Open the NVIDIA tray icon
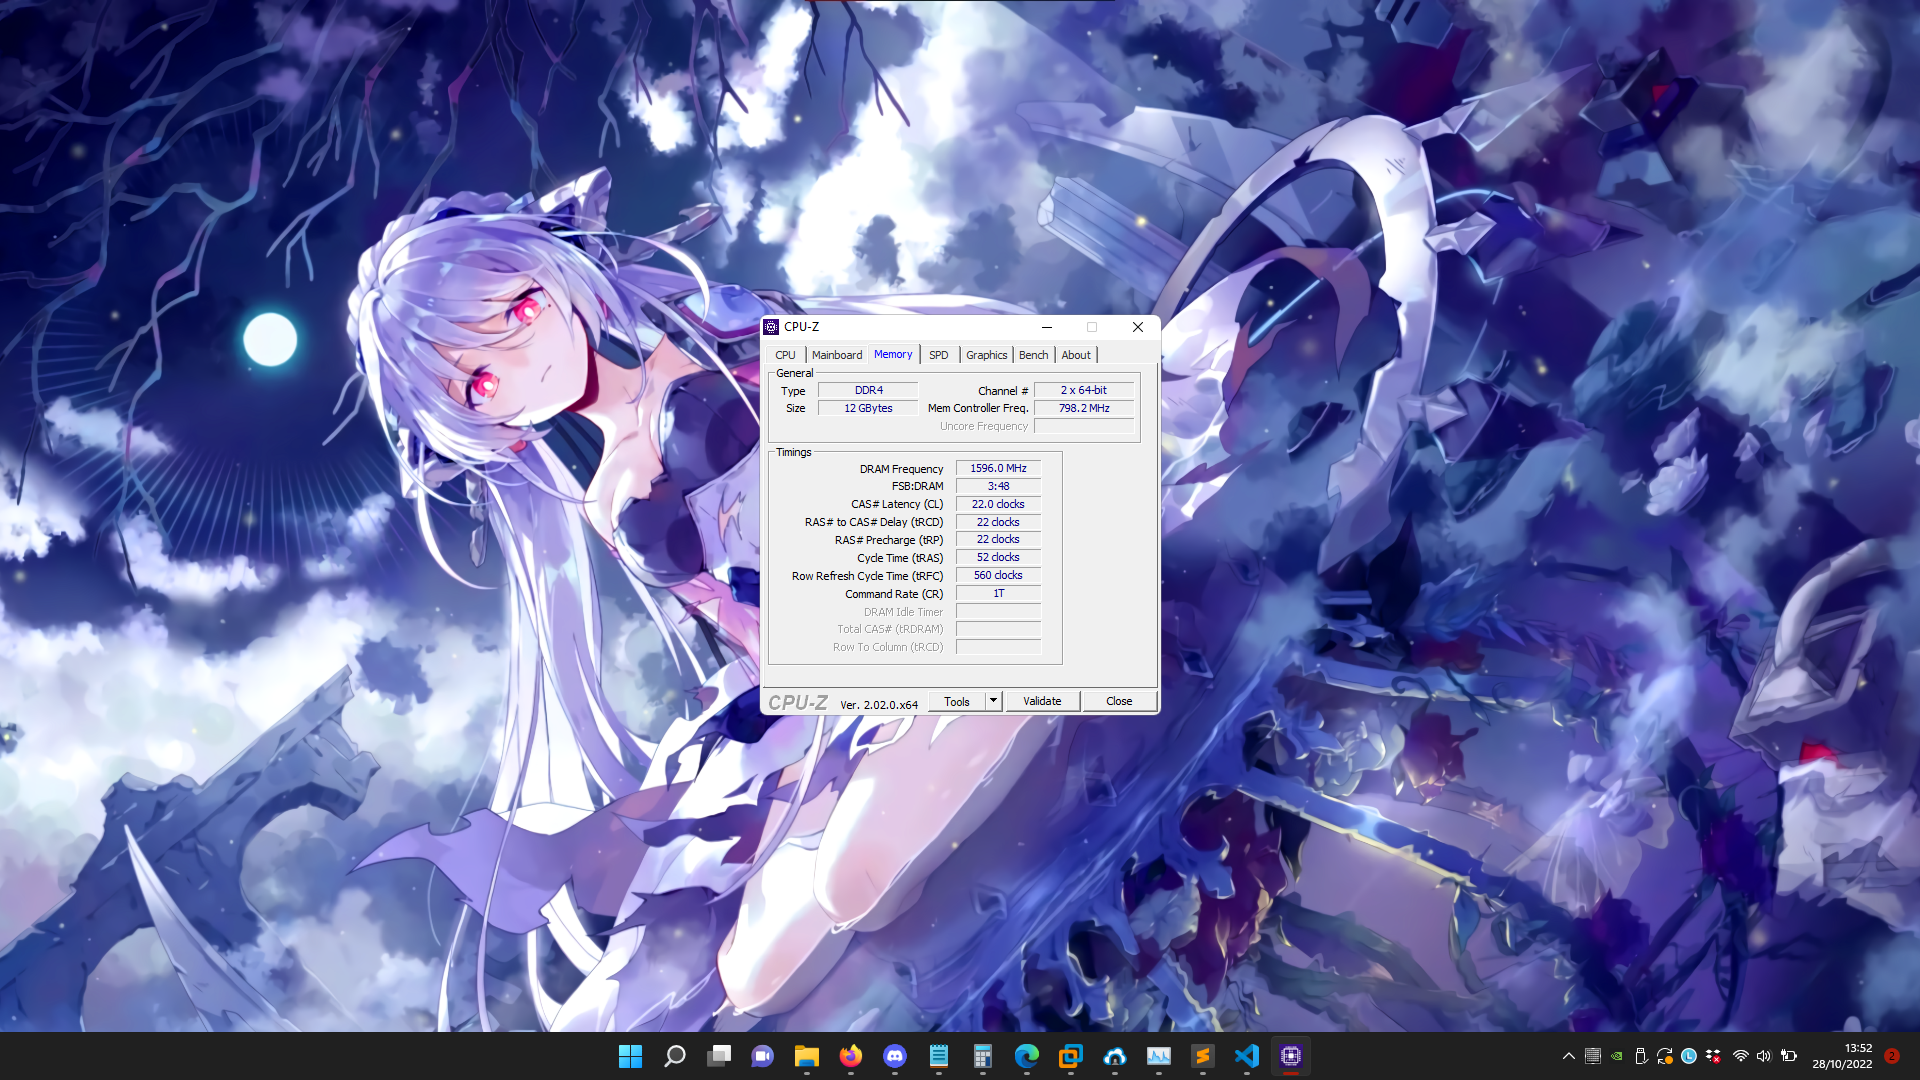The width and height of the screenshot is (1920, 1080). (1617, 1056)
